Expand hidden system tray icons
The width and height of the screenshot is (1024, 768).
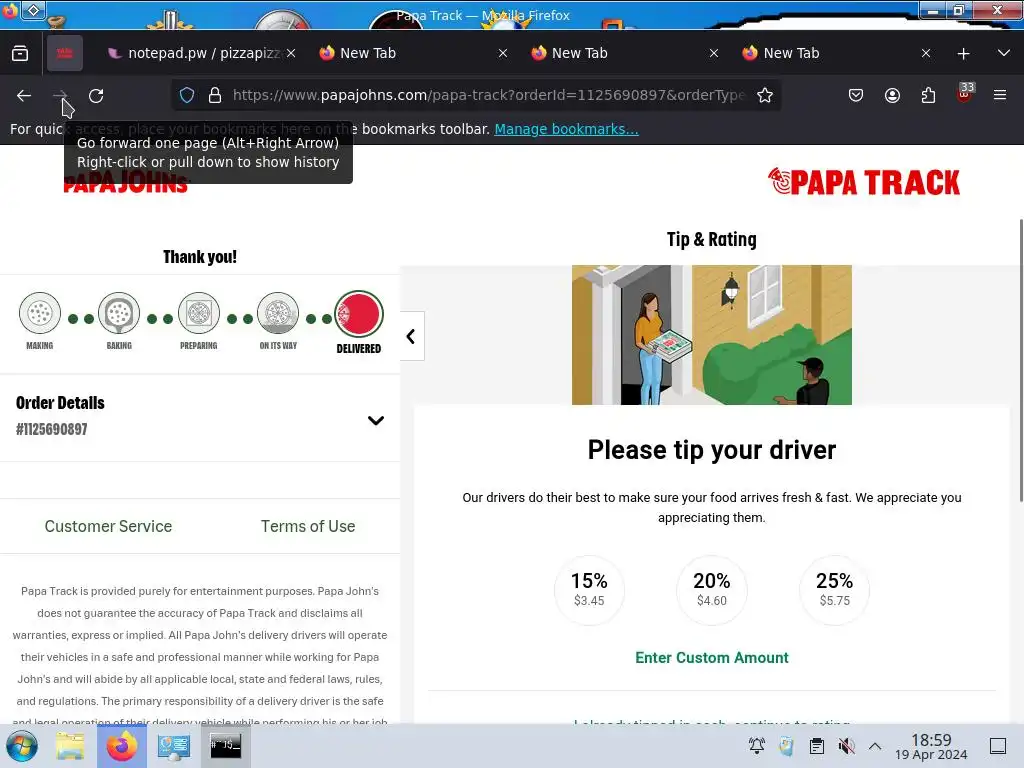click(875, 746)
